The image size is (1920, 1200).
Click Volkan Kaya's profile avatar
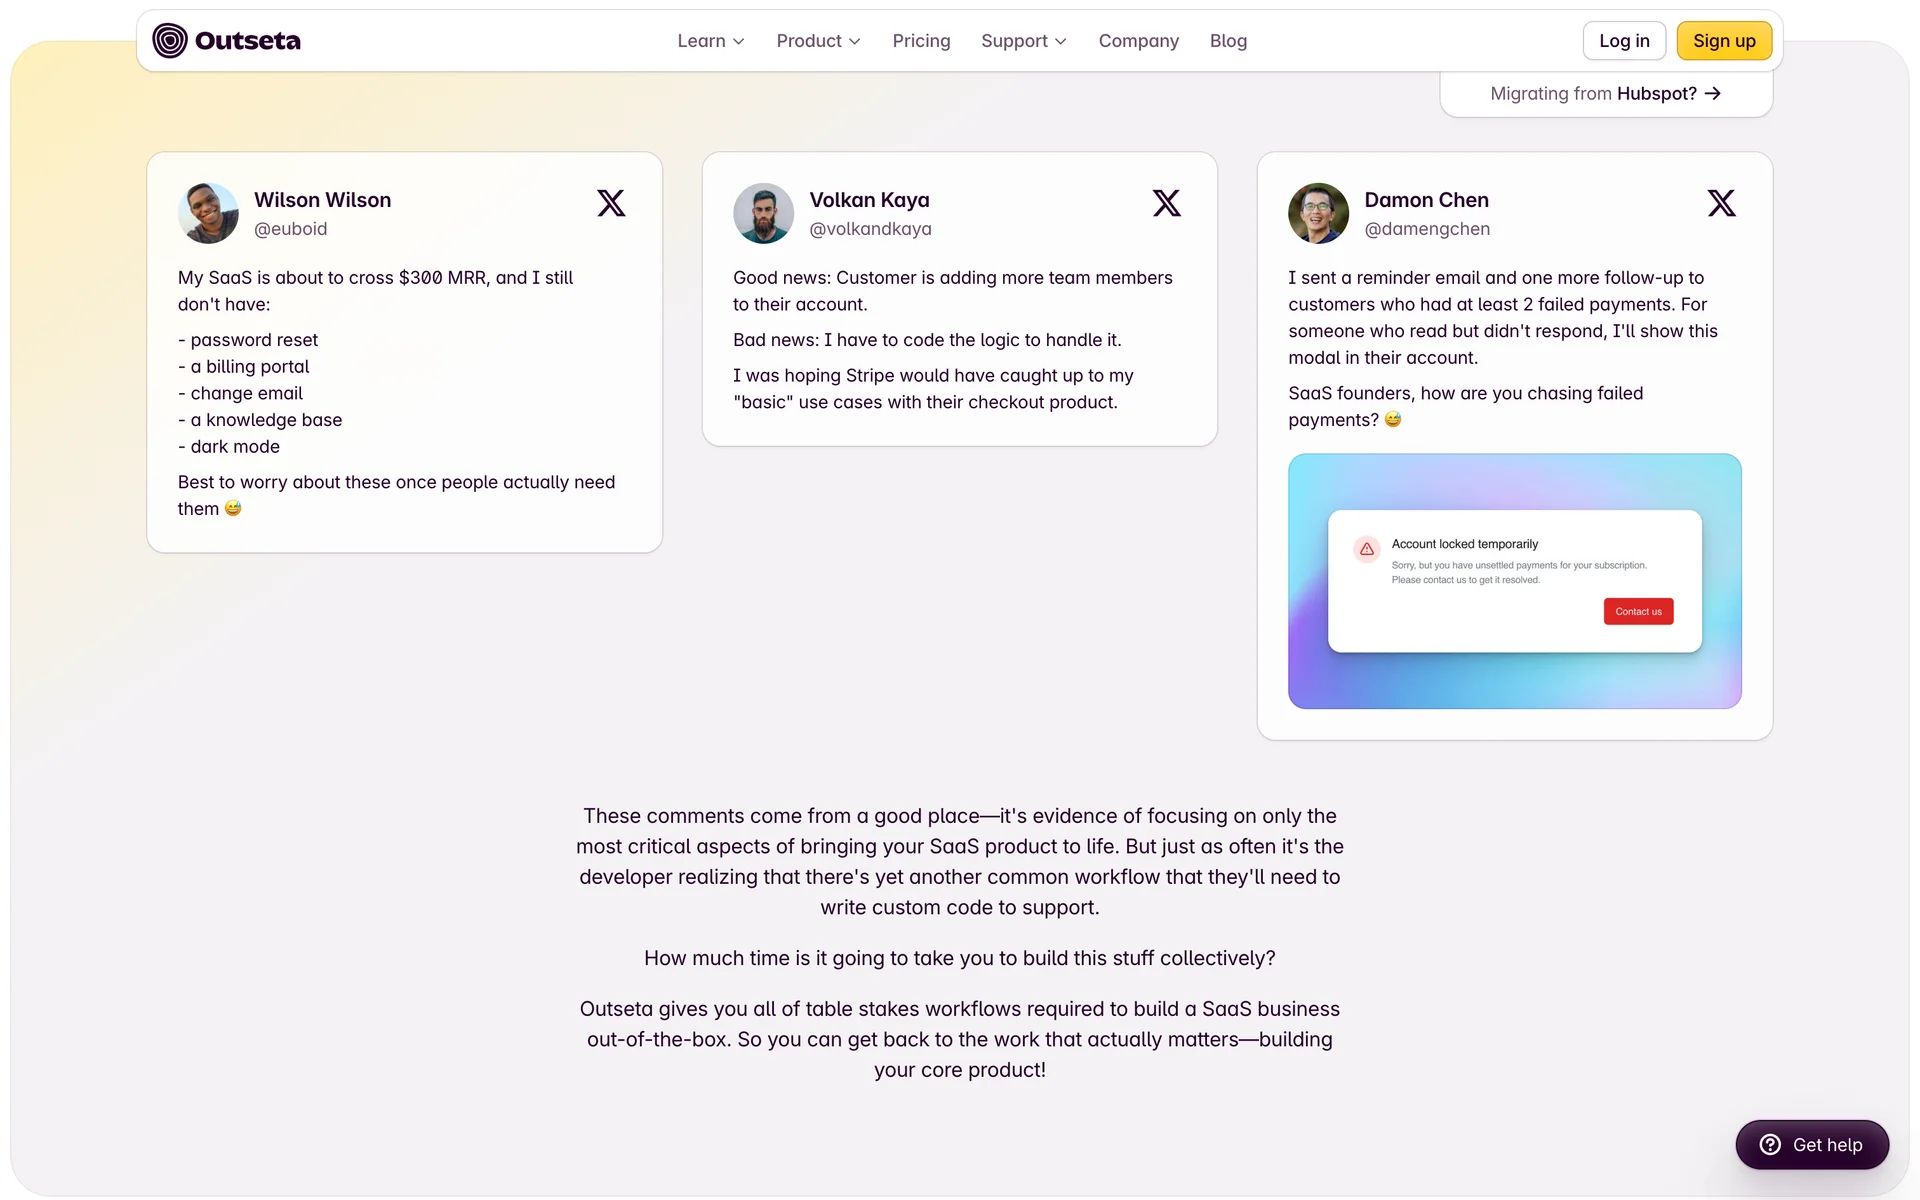click(763, 213)
